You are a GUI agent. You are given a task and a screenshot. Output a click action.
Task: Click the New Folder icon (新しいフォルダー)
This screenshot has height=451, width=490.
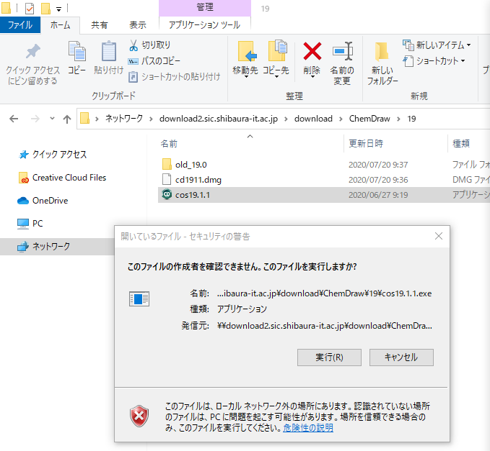point(382,52)
